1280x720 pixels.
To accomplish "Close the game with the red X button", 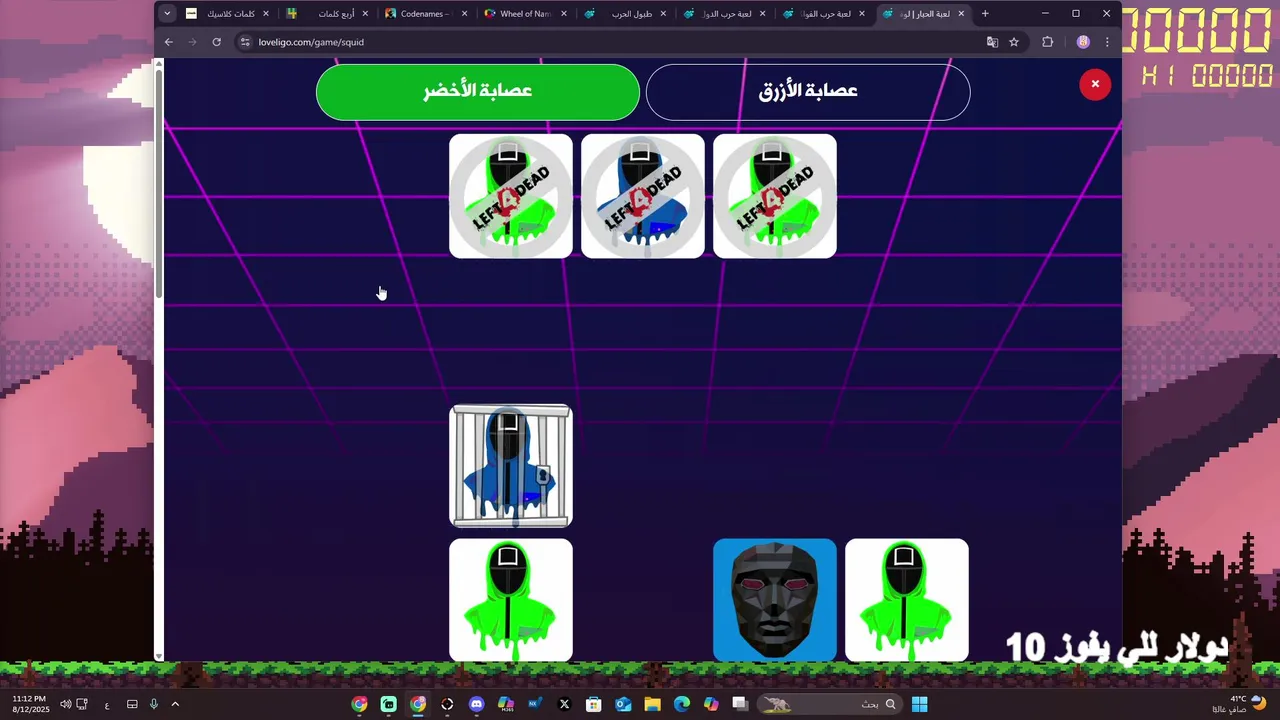I will pos(1095,84).
